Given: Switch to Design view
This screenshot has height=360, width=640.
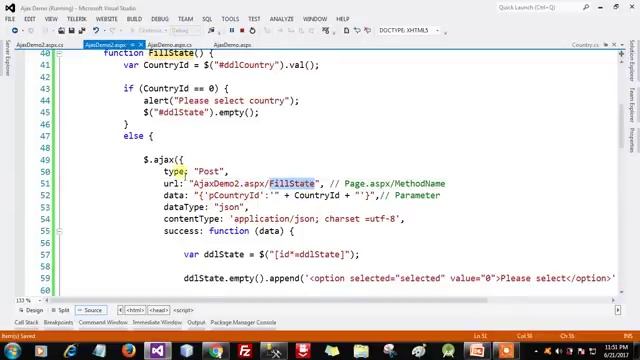Looking at the screenshot, I should pyautogui.click(x=31, y=310).
